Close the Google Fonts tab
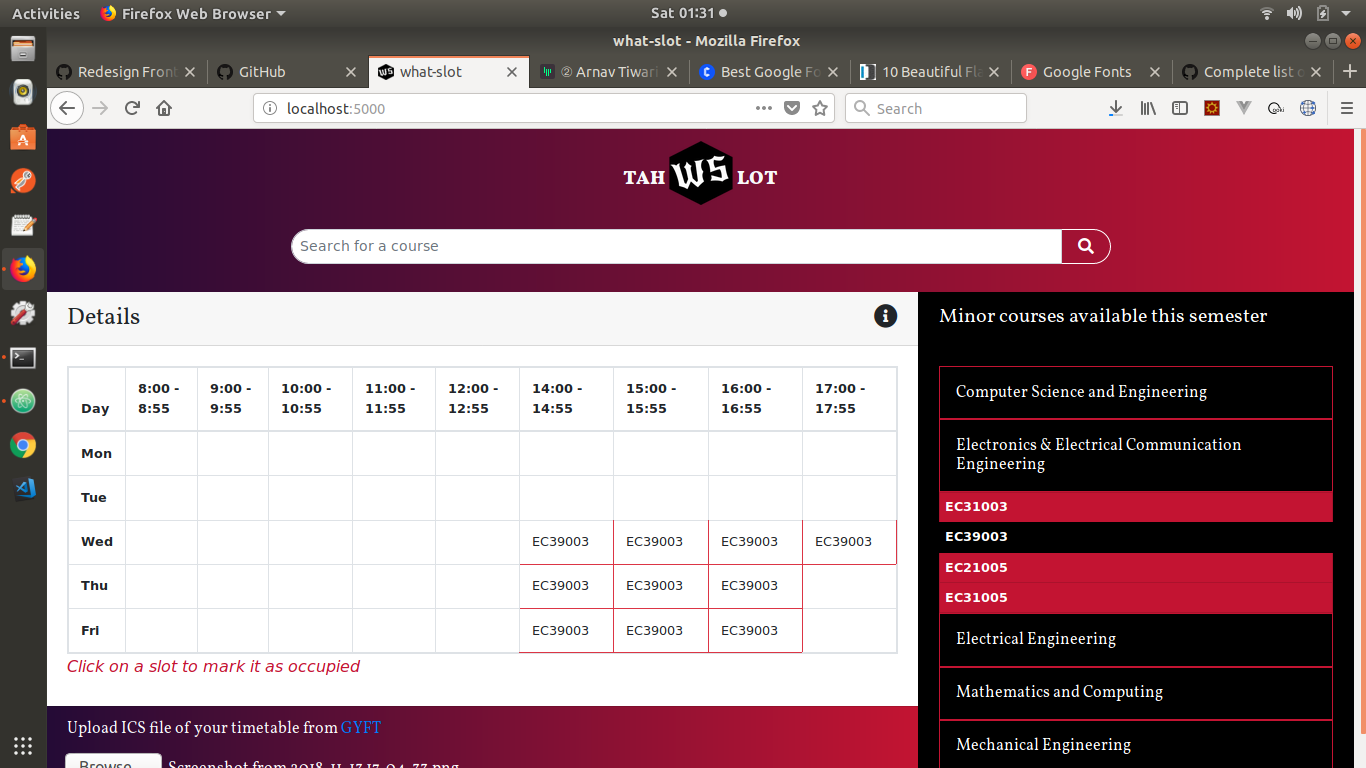Image resolution: width=1366 pixels, height=768 pixels. (x=1155, y=72)
